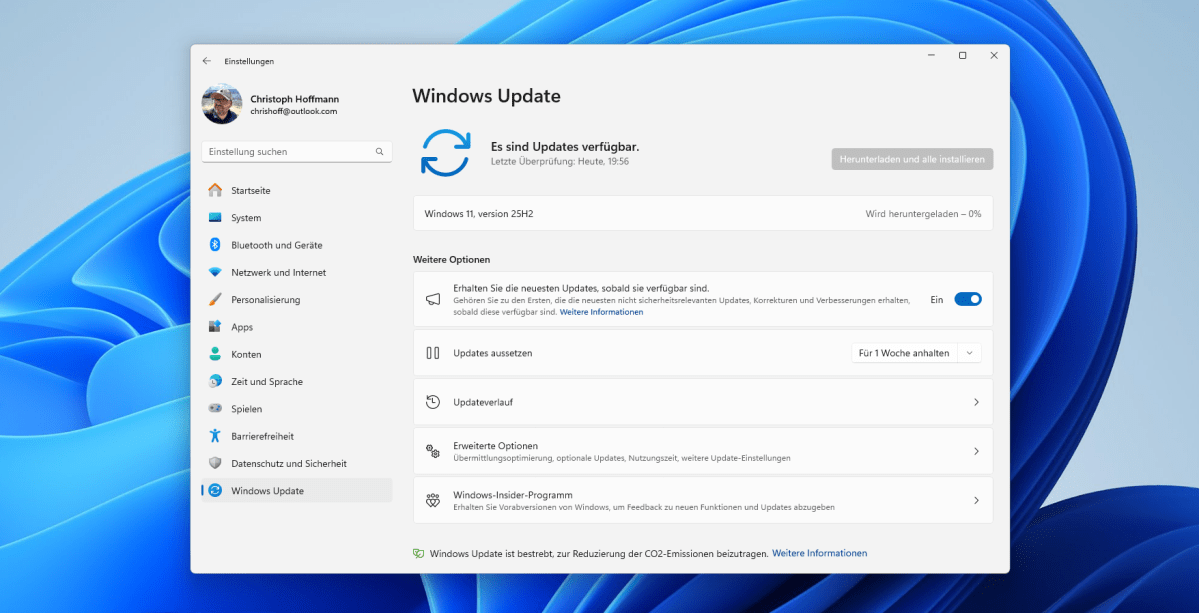Select the Personalisierung brush icon
This screenshot has height=613, width=1199.
click(x=214, y=298)
